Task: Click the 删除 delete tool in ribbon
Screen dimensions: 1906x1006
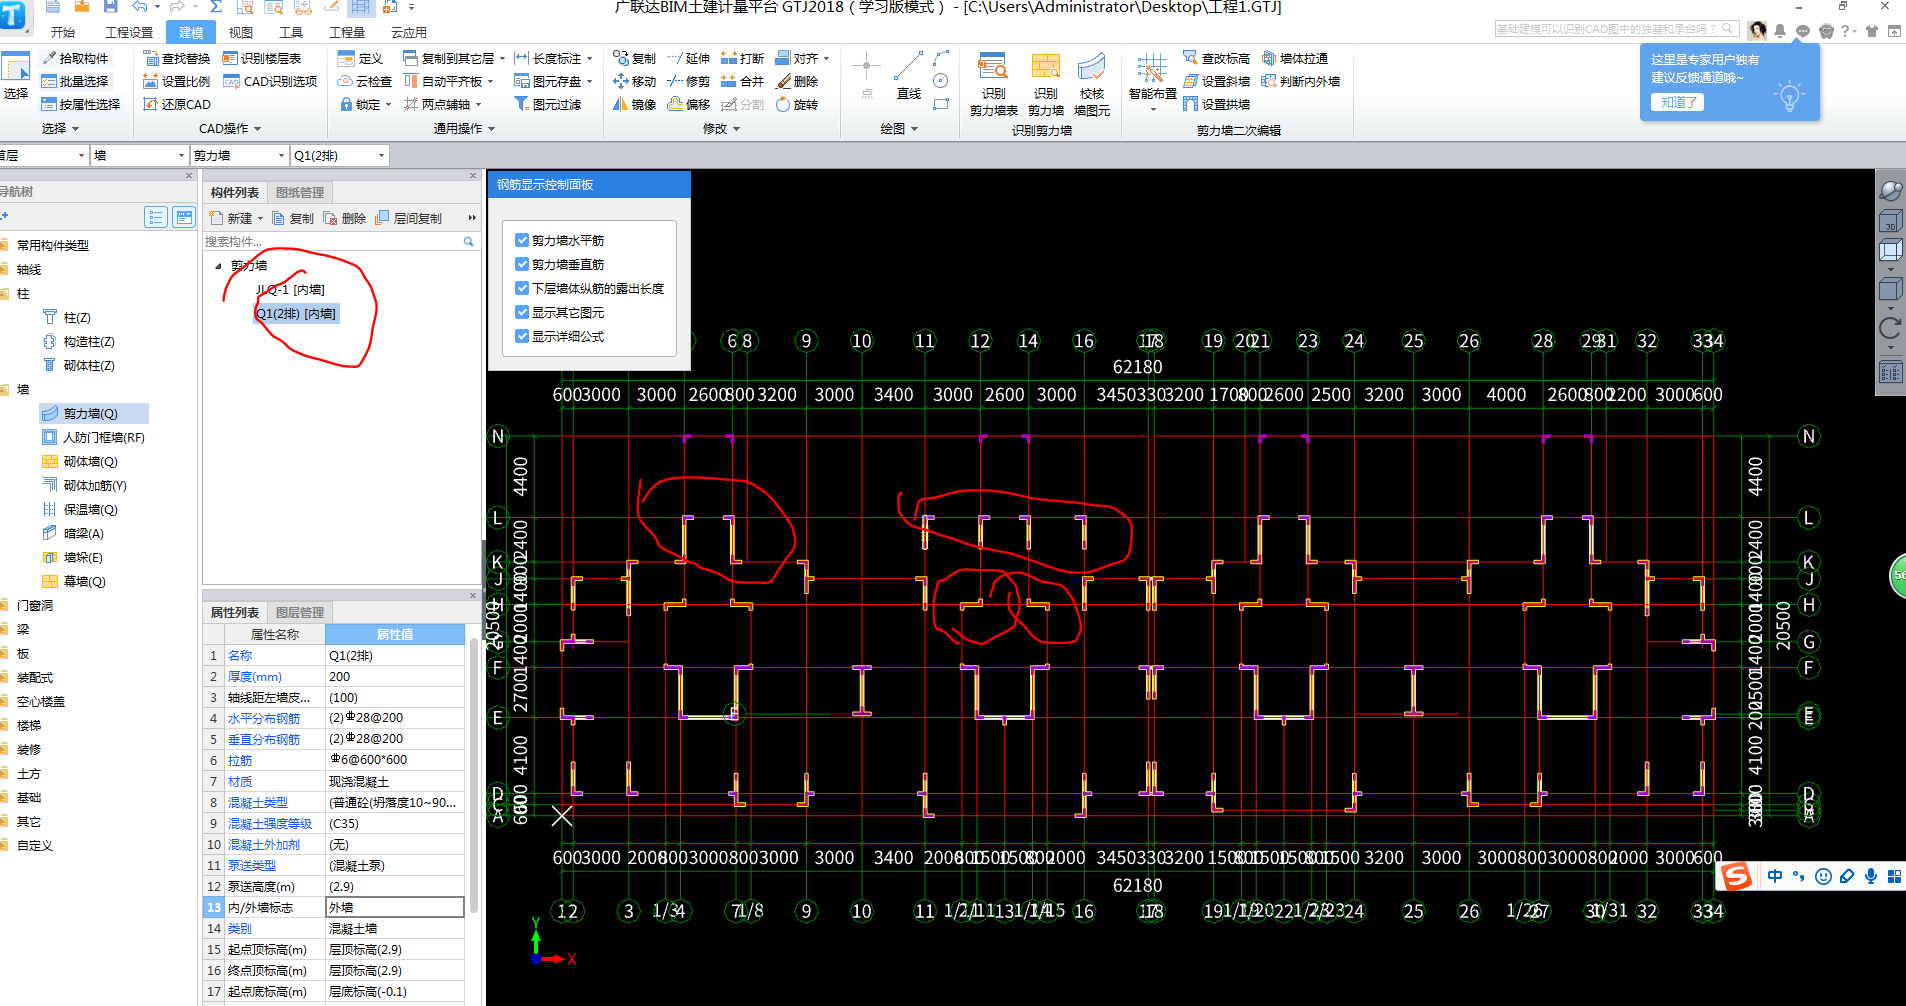Action: pos(797,81)
